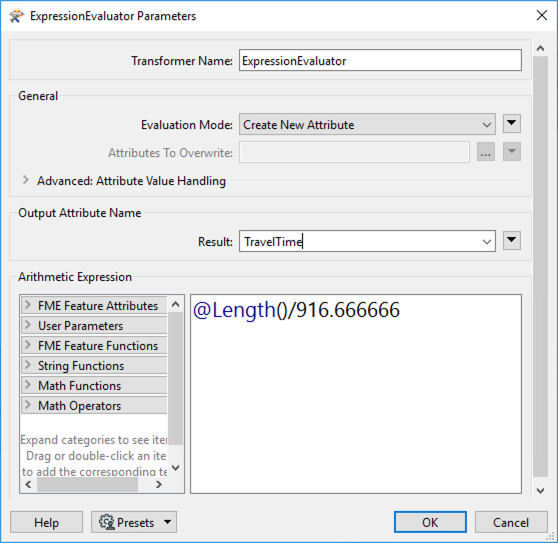Click the dialog vertical scrollbar thumb
The height and width of the screenshot is (543, 558).
pyautogui.click(x=540, y=266)
